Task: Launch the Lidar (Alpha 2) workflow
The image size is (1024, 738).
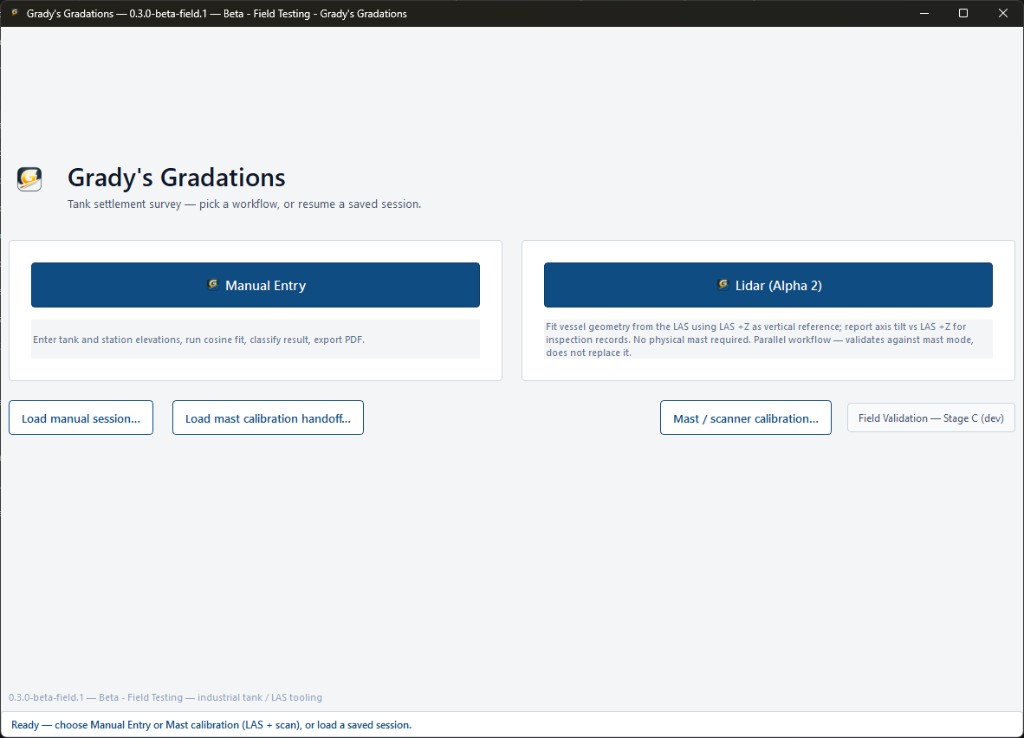Action: pyautogui.click(x=768, y=285)
